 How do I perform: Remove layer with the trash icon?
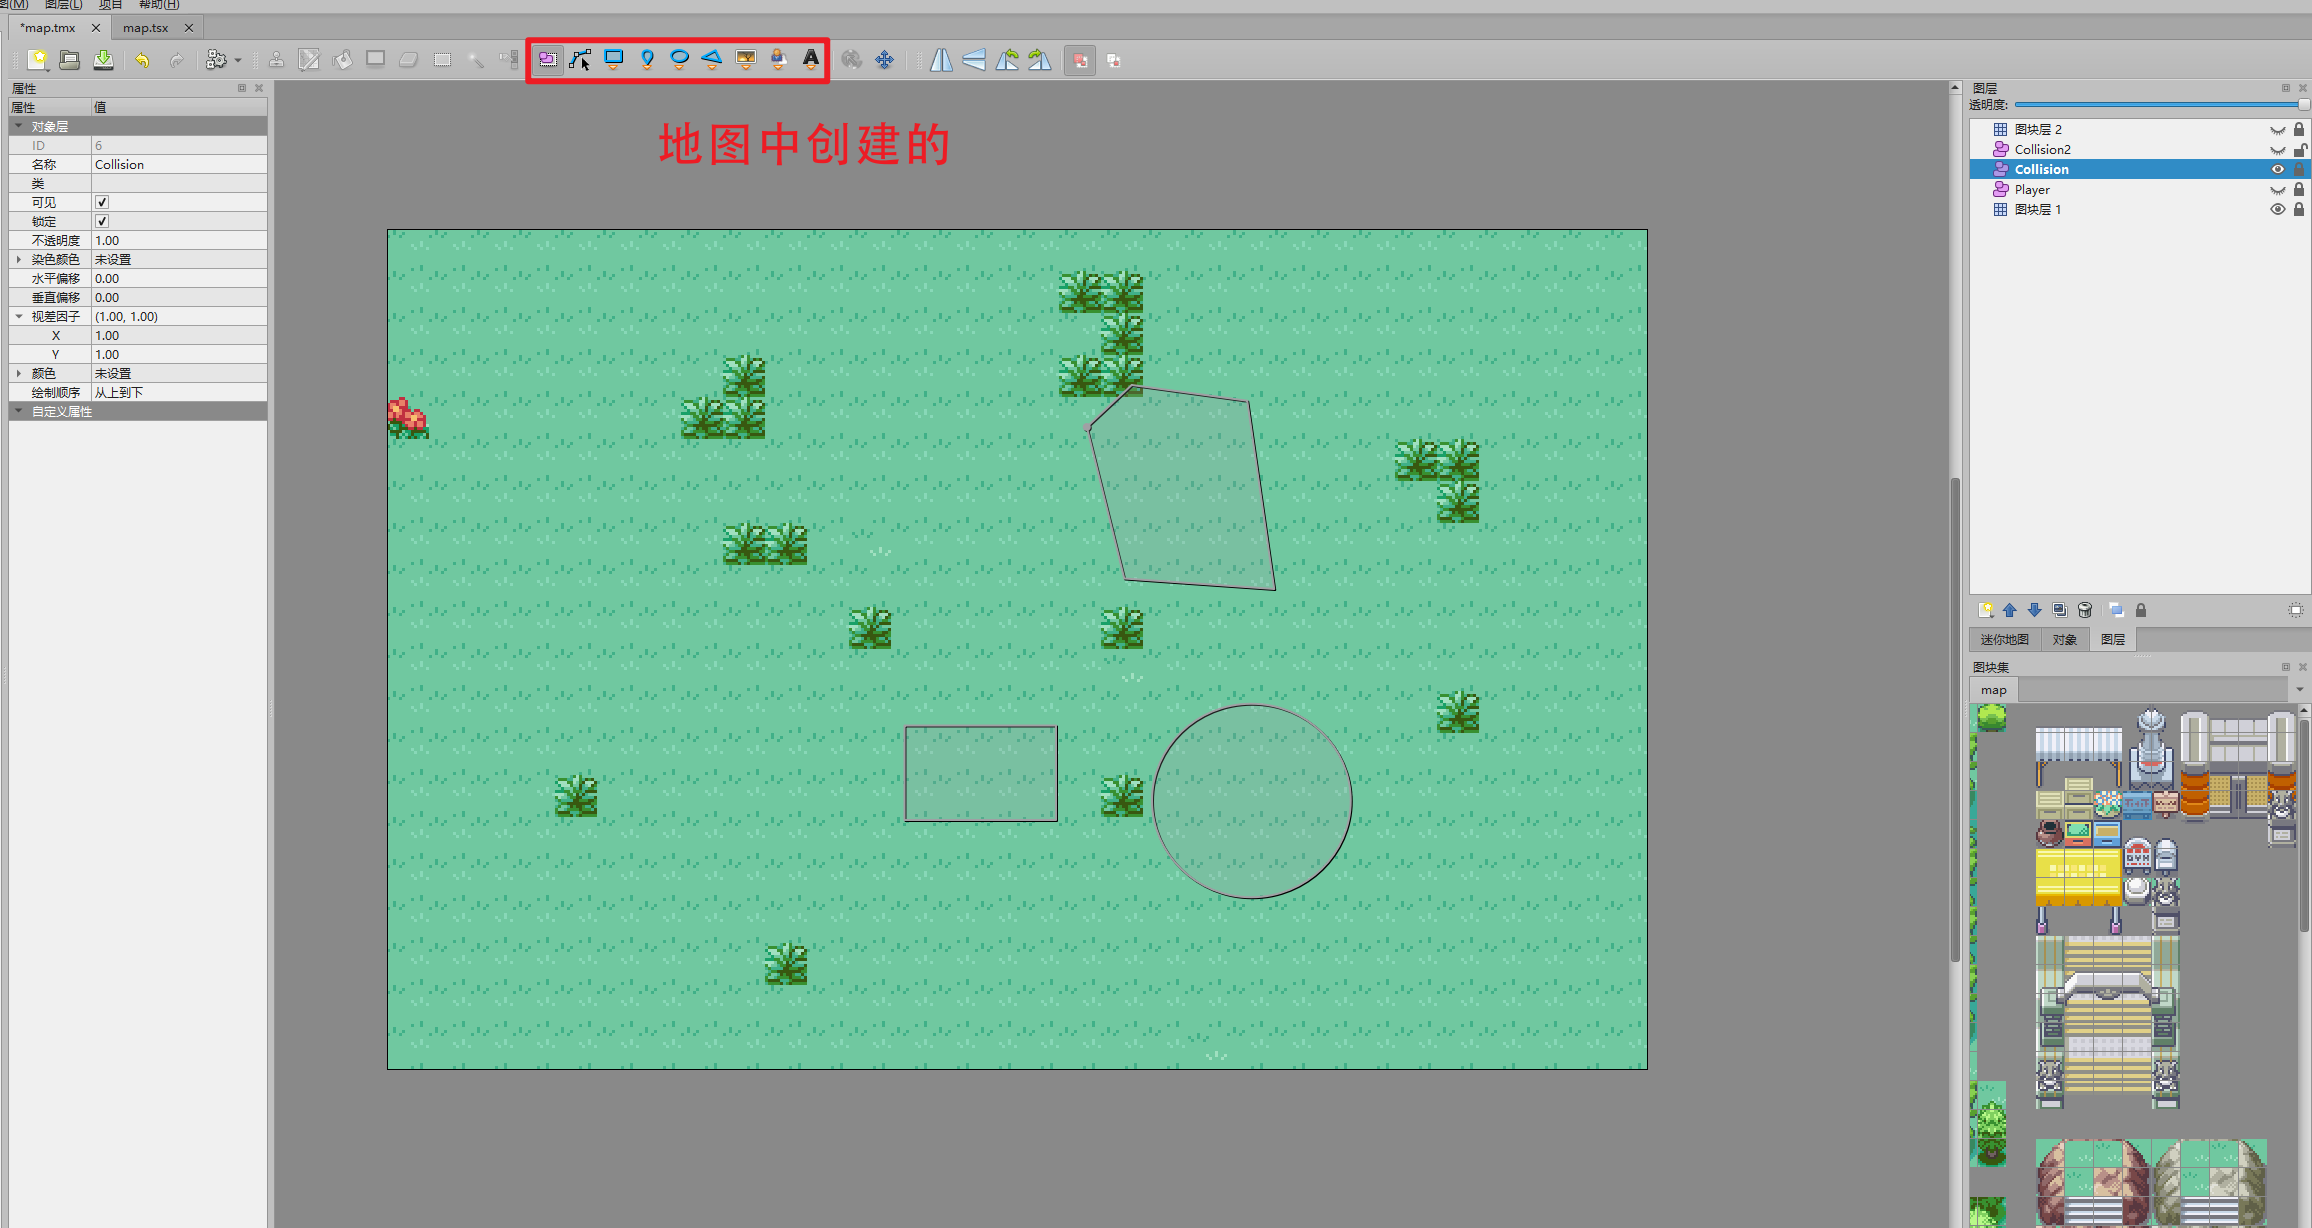pyautogui.click(x=2085, y=610)
